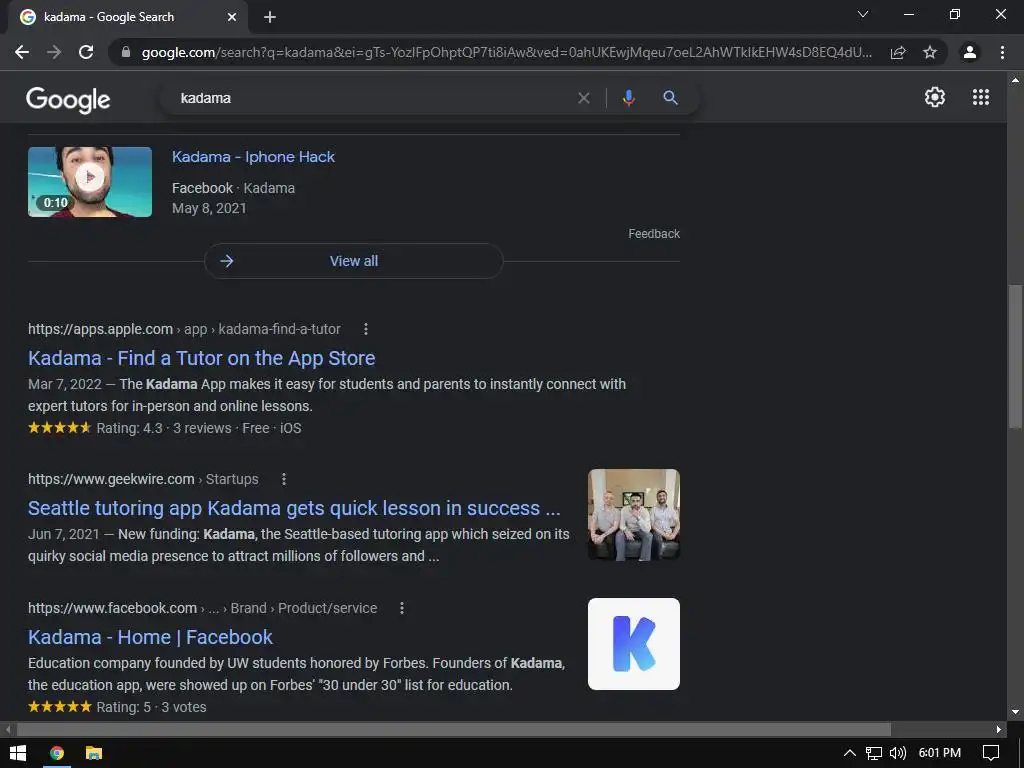Click the browser address bar URL
Screen dimensions: 1024x768
pyautogui.click(x=506, y=52)
